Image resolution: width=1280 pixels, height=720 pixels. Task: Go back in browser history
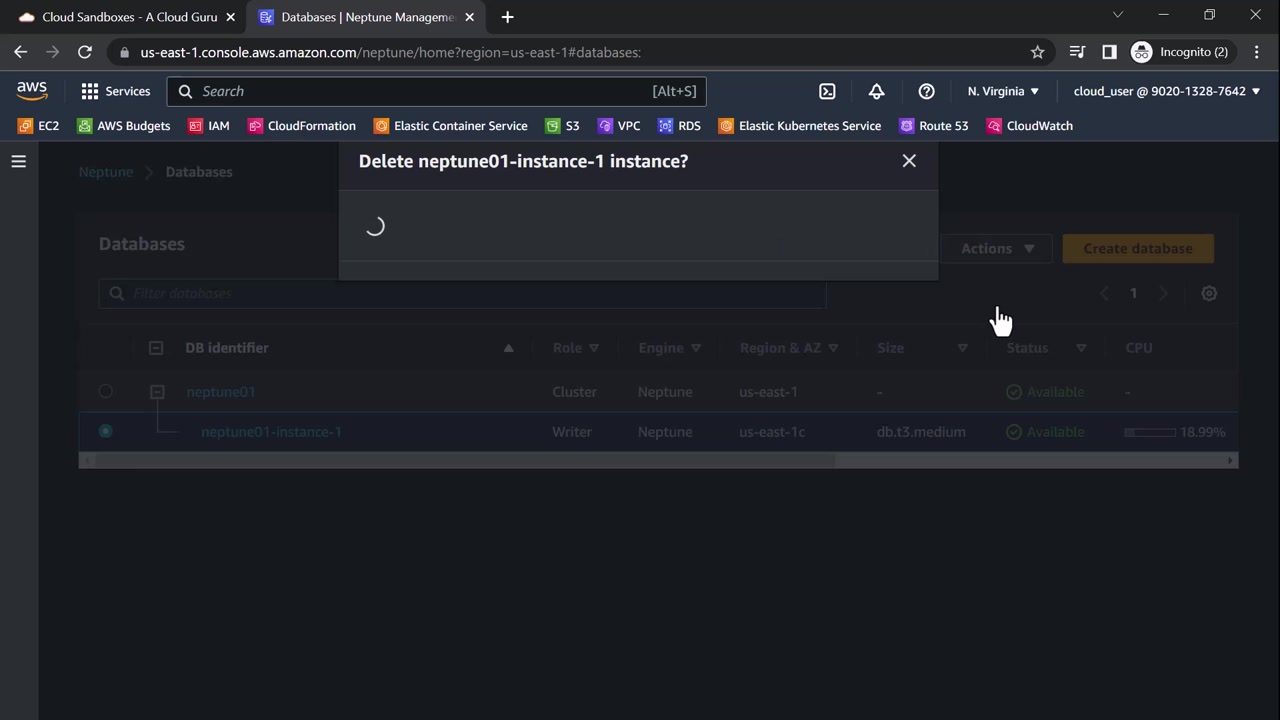21,52
